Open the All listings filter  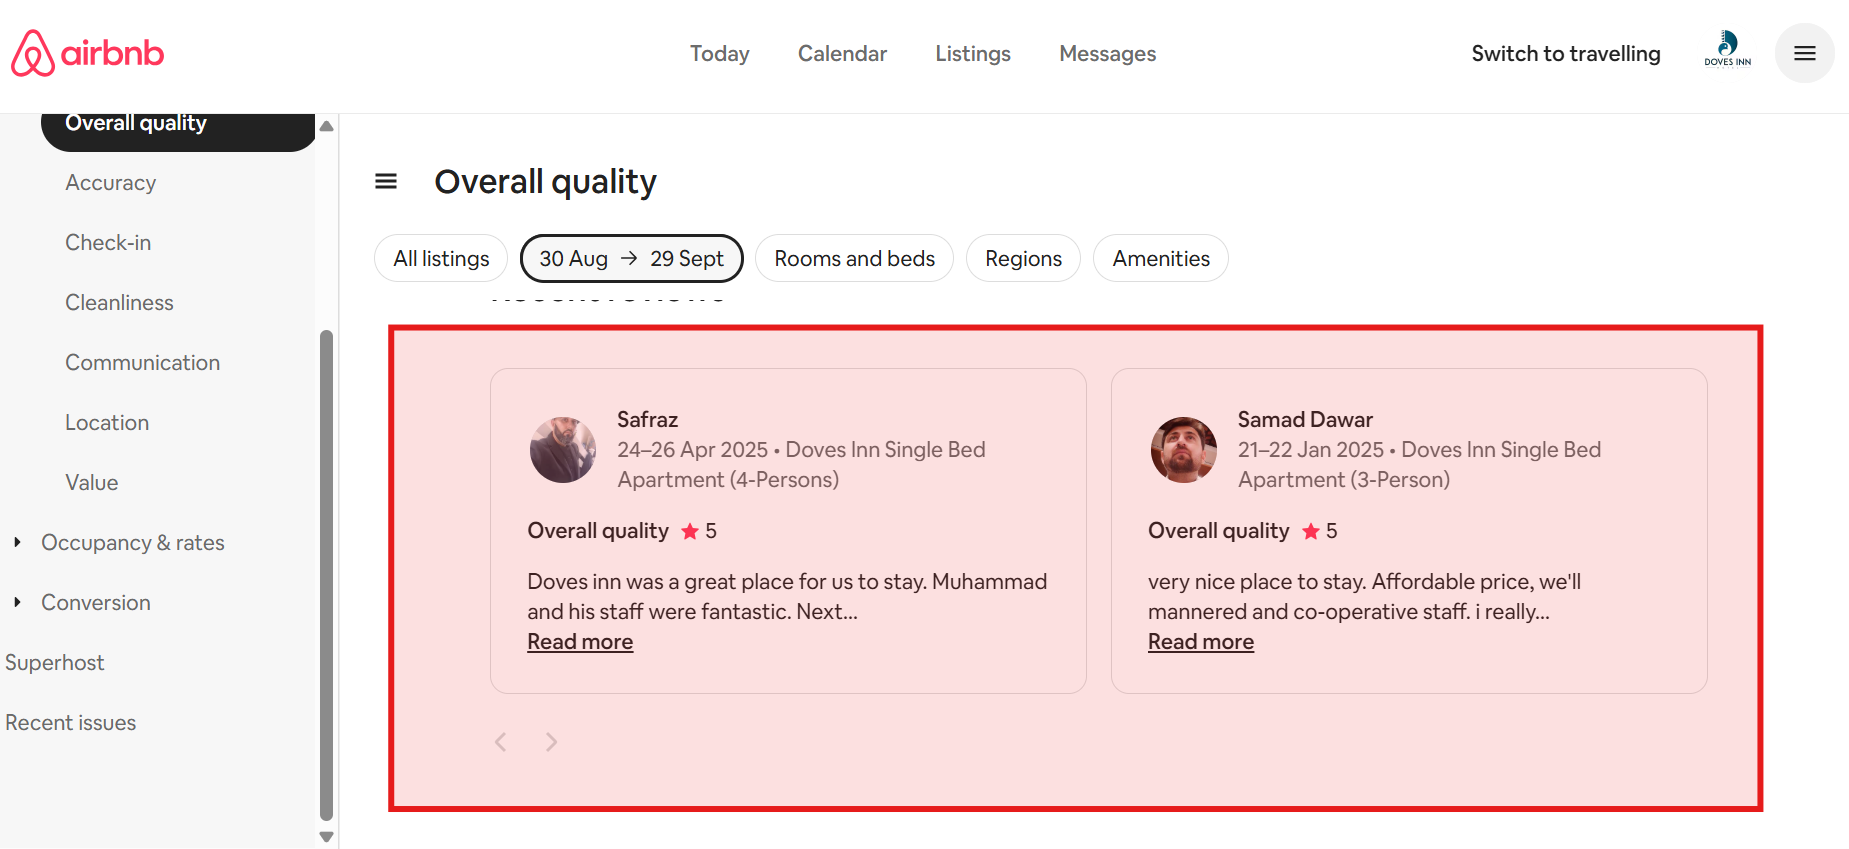click(441, 258)
